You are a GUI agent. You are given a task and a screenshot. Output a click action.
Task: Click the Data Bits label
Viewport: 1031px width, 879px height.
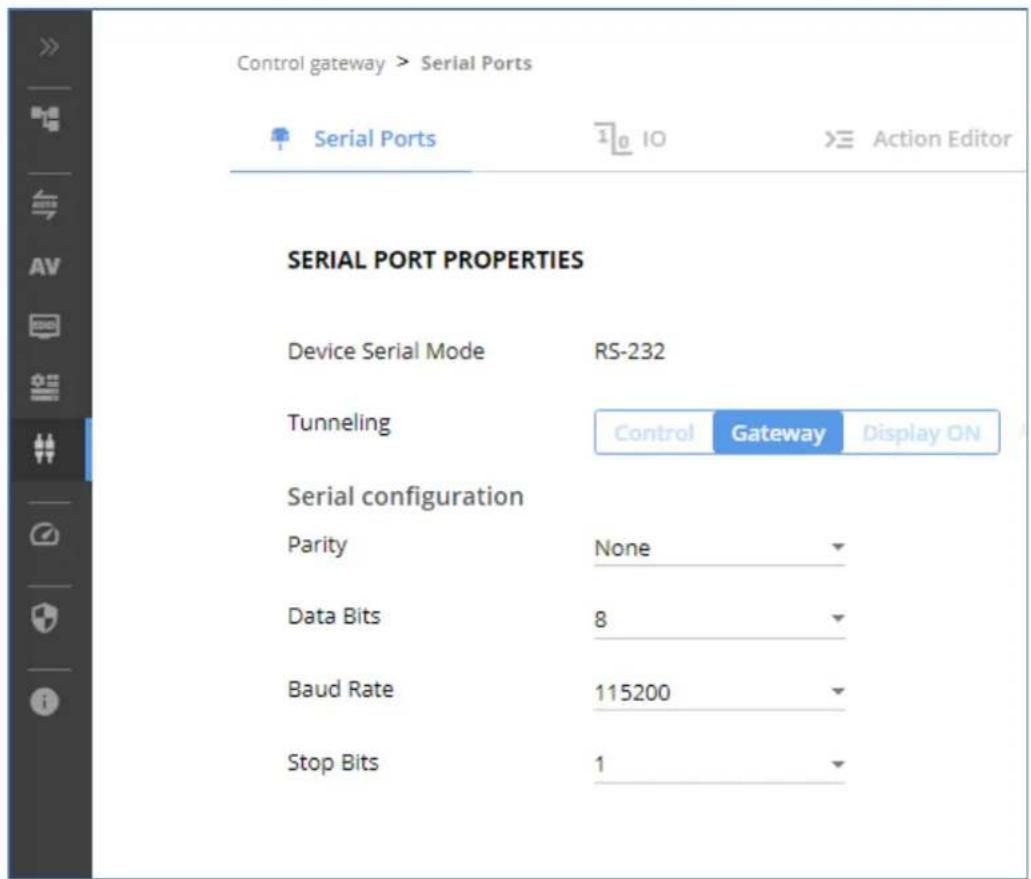(x=334, y=616)
